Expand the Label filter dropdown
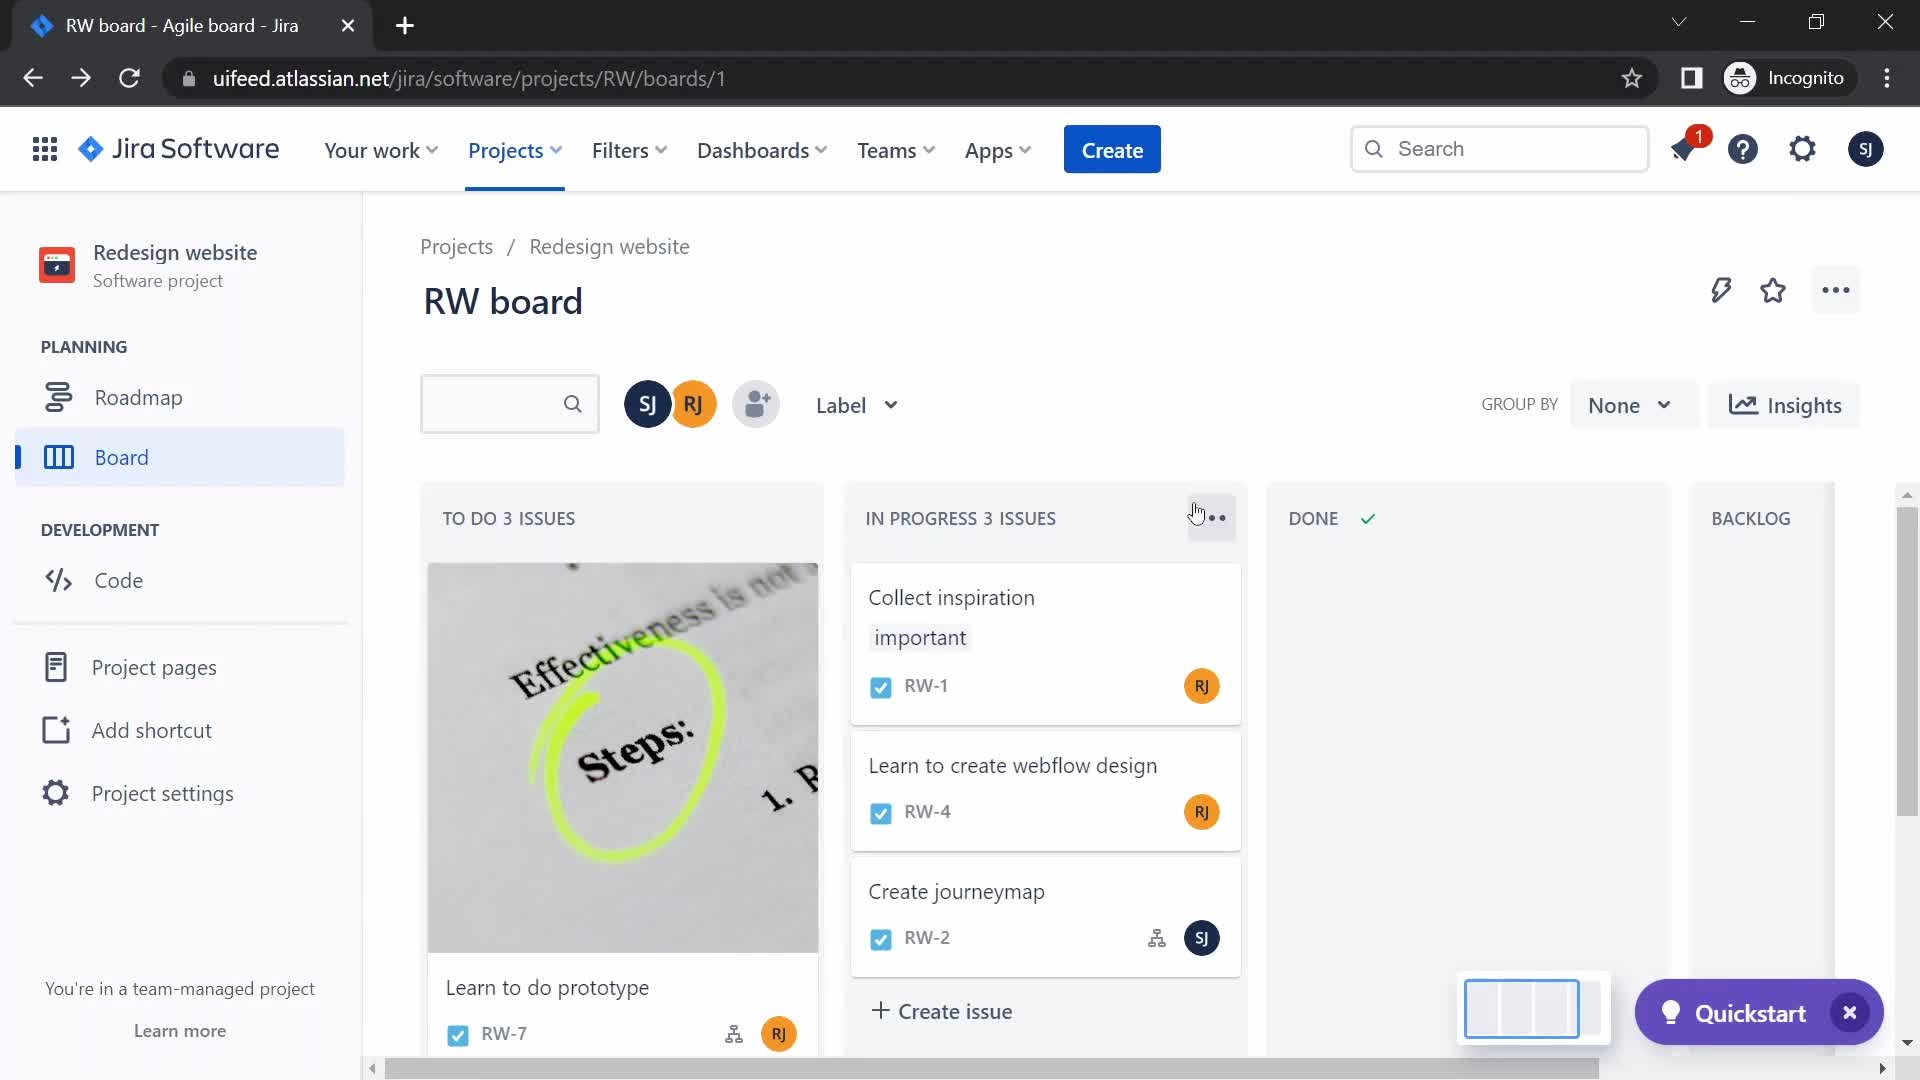The width and height of the screenshot is (1920, 1080). tap(856, 405)
